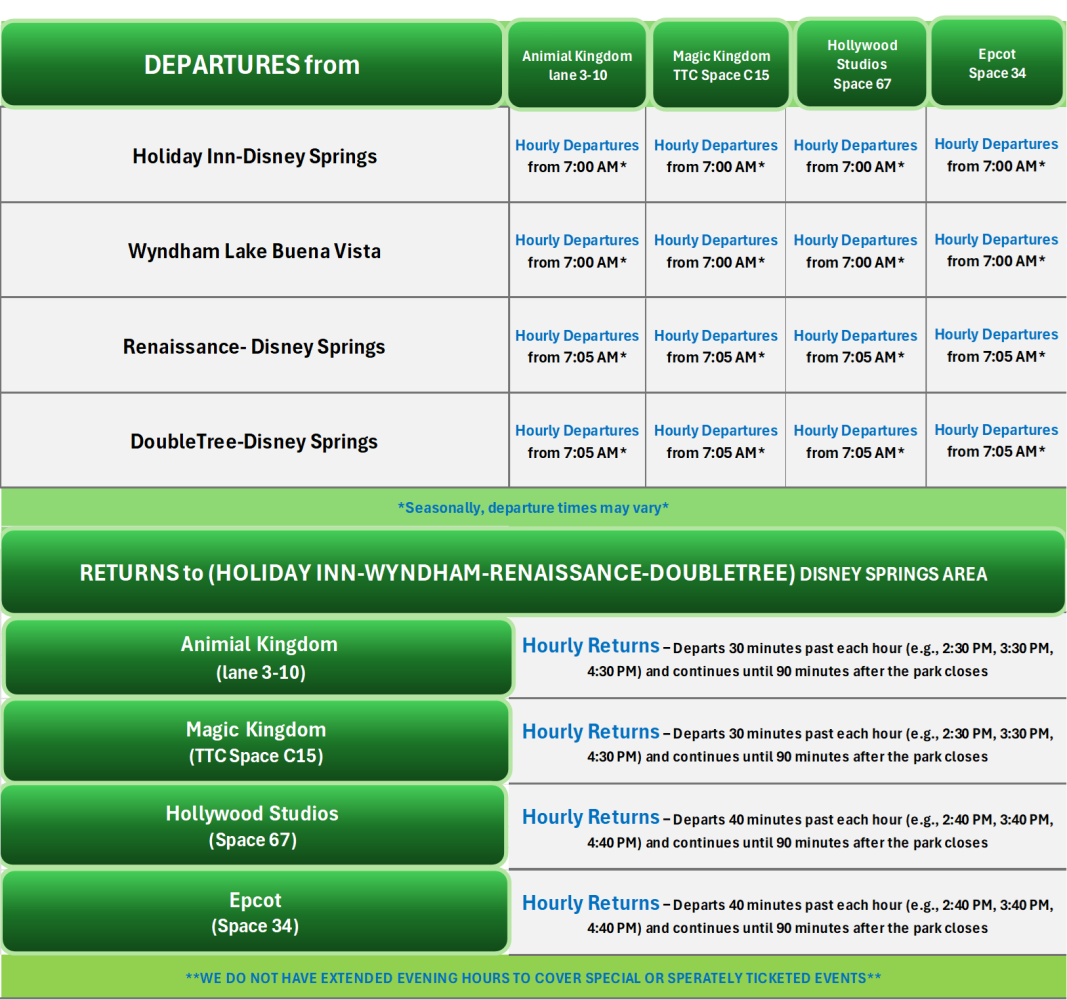
Task: Select Animal Kingdom (lane 3-10) returns button
Action: pyautogui.click(x=259, y=657)
